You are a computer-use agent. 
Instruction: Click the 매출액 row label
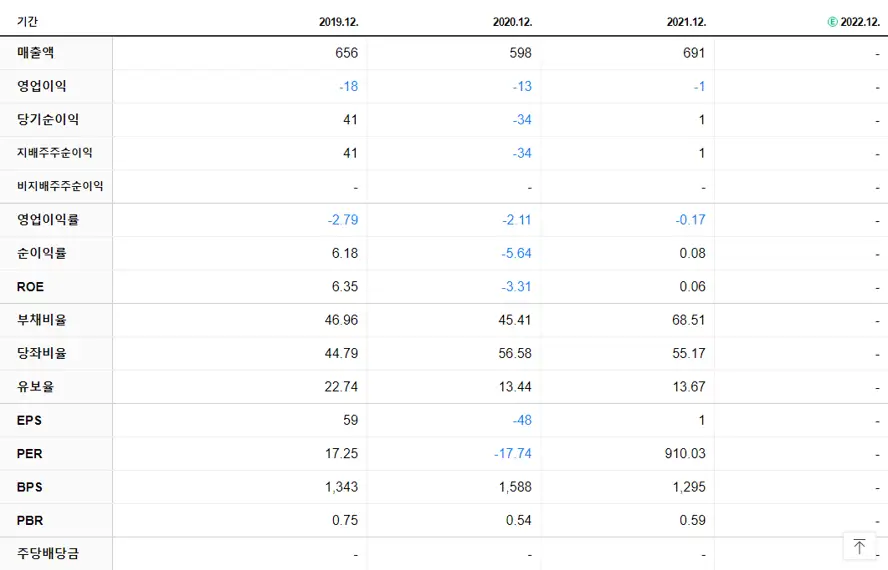coord(36,53)
